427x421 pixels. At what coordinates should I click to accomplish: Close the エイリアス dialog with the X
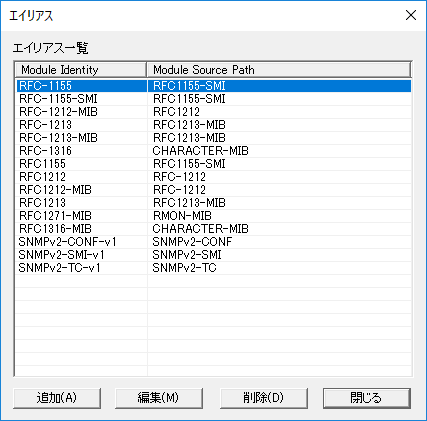point(411,15)
